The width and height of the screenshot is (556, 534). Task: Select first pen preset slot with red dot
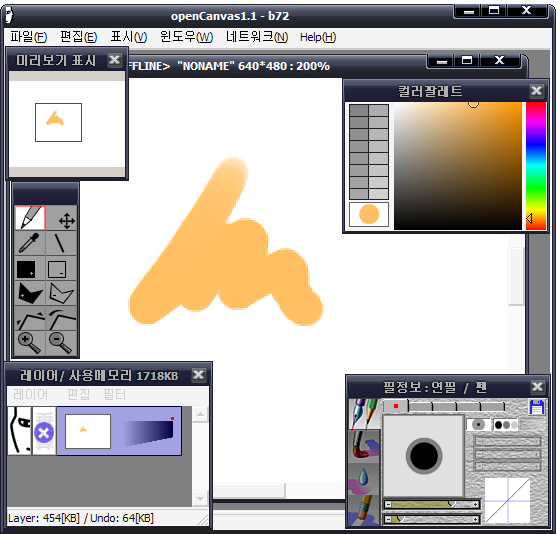[396, 406]
